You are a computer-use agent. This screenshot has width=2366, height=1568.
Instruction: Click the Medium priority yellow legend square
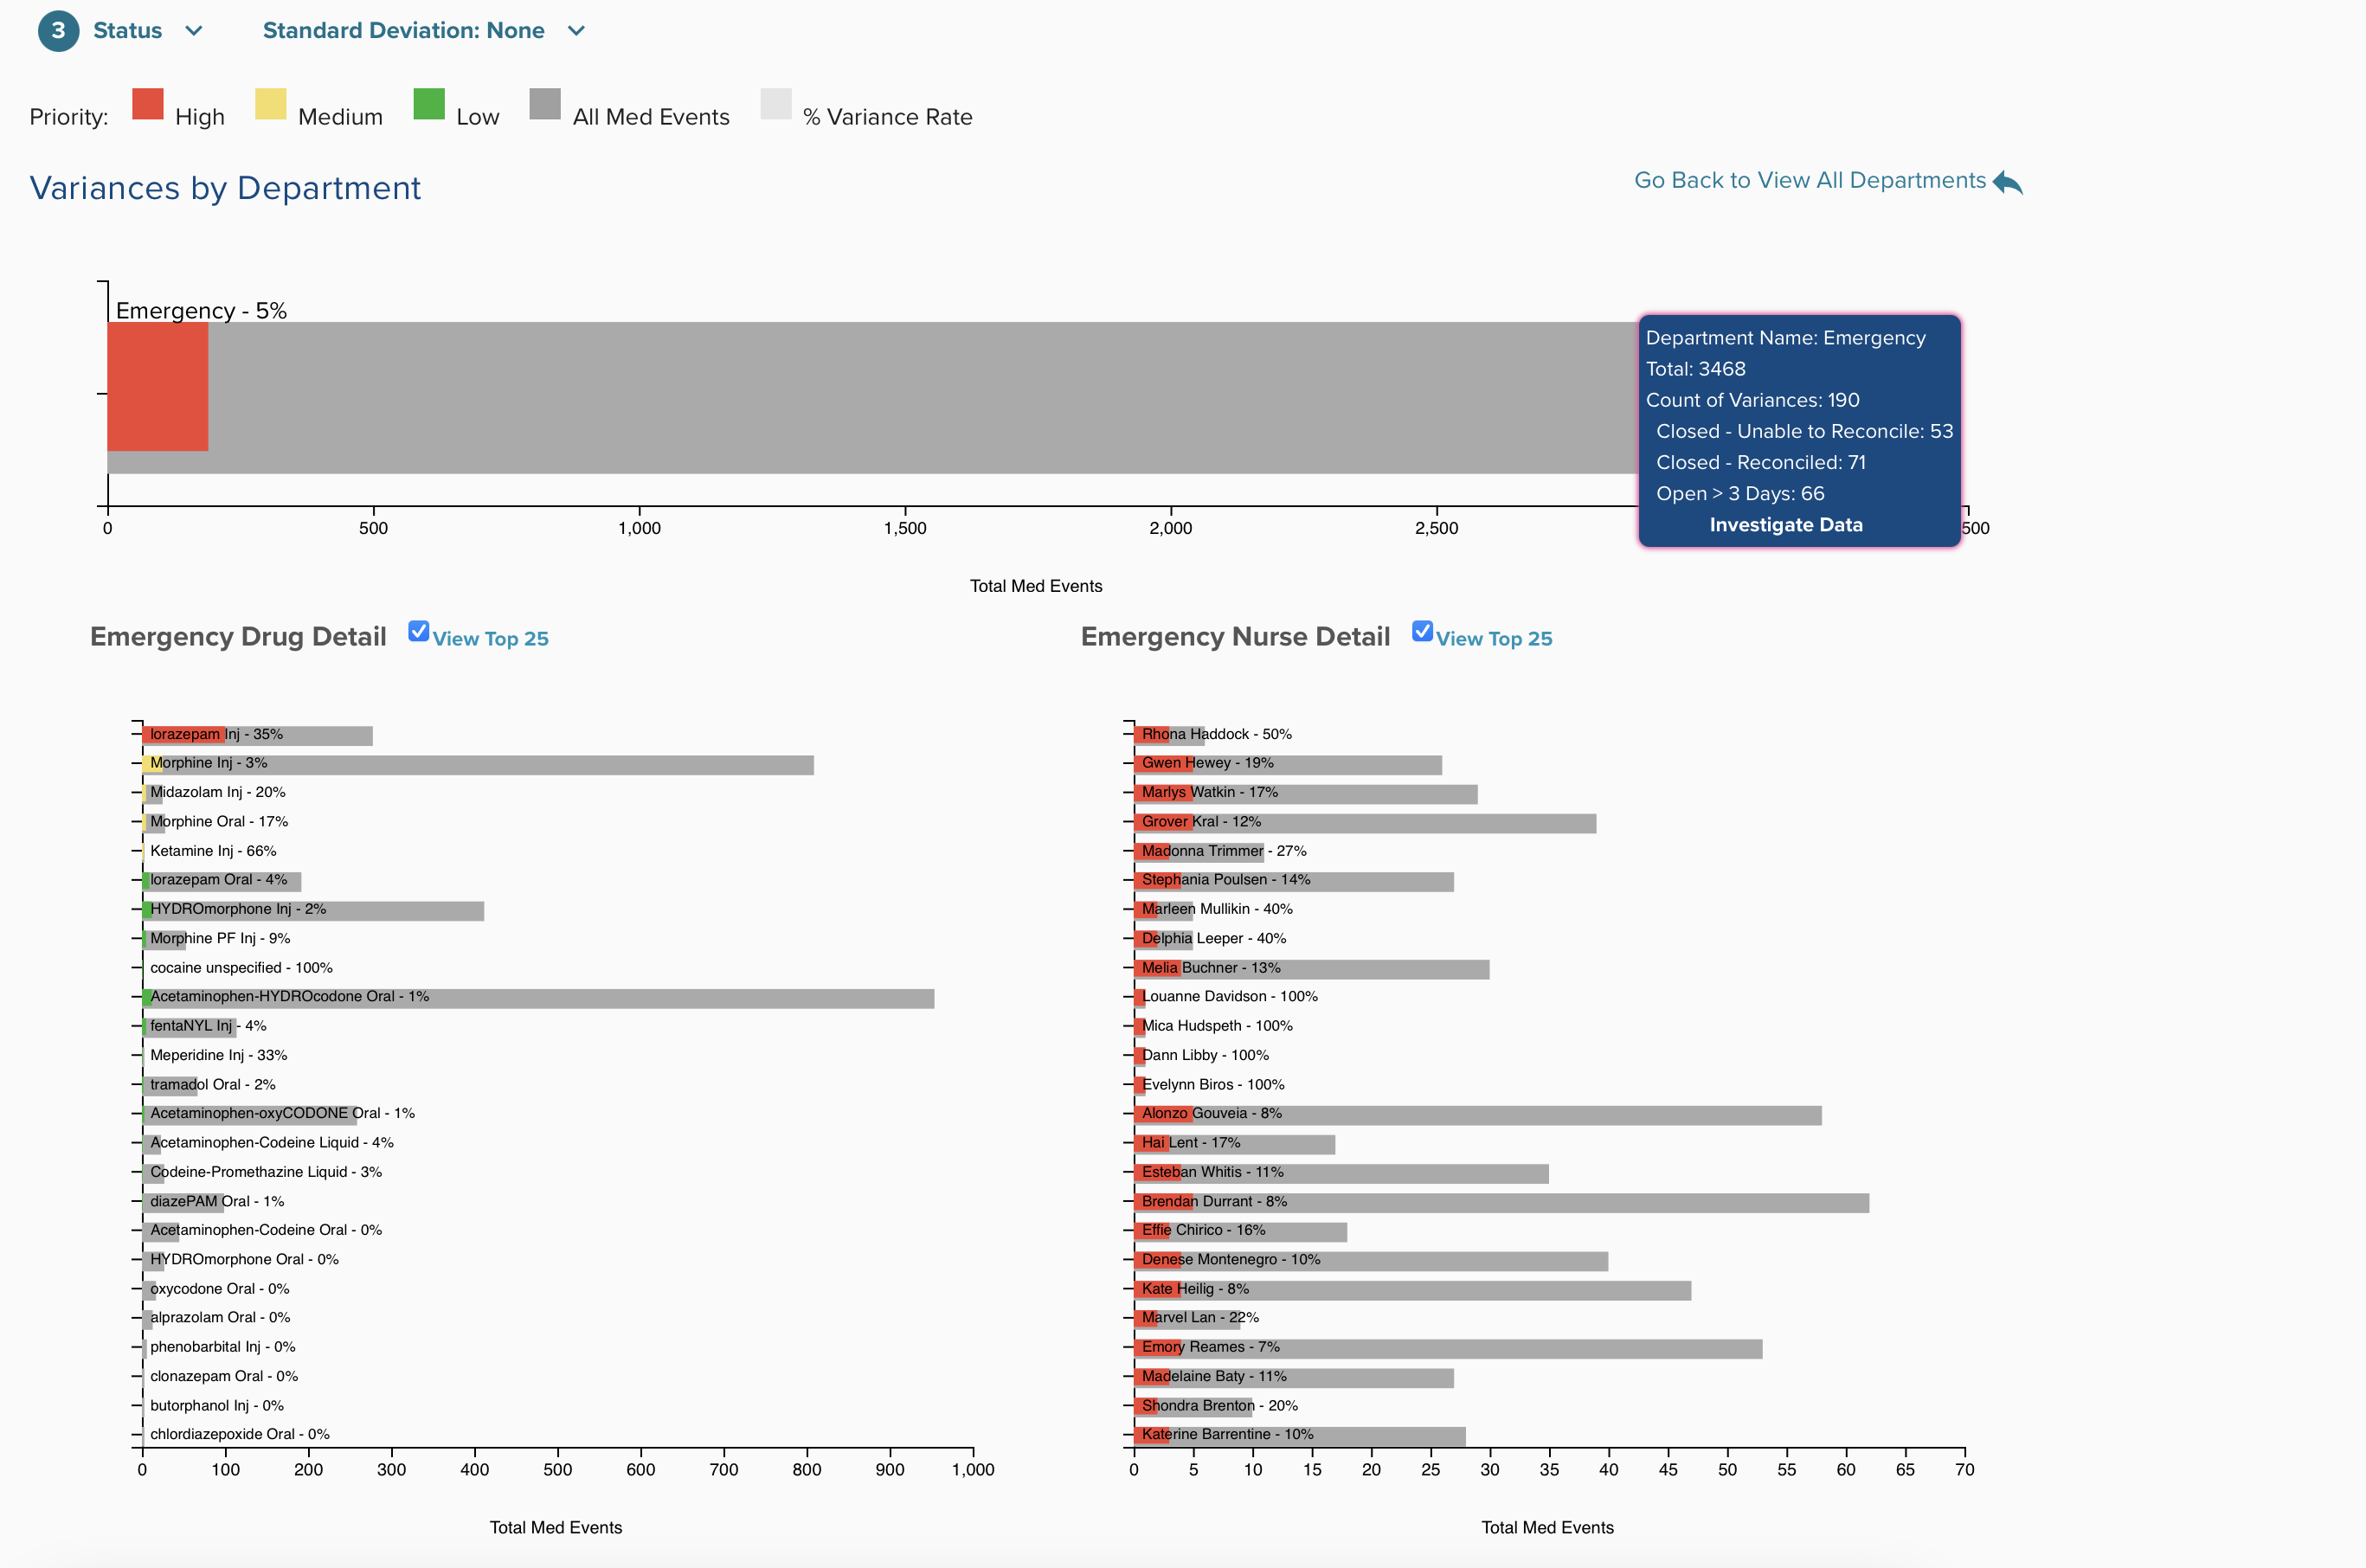click(x=270, y=104)
